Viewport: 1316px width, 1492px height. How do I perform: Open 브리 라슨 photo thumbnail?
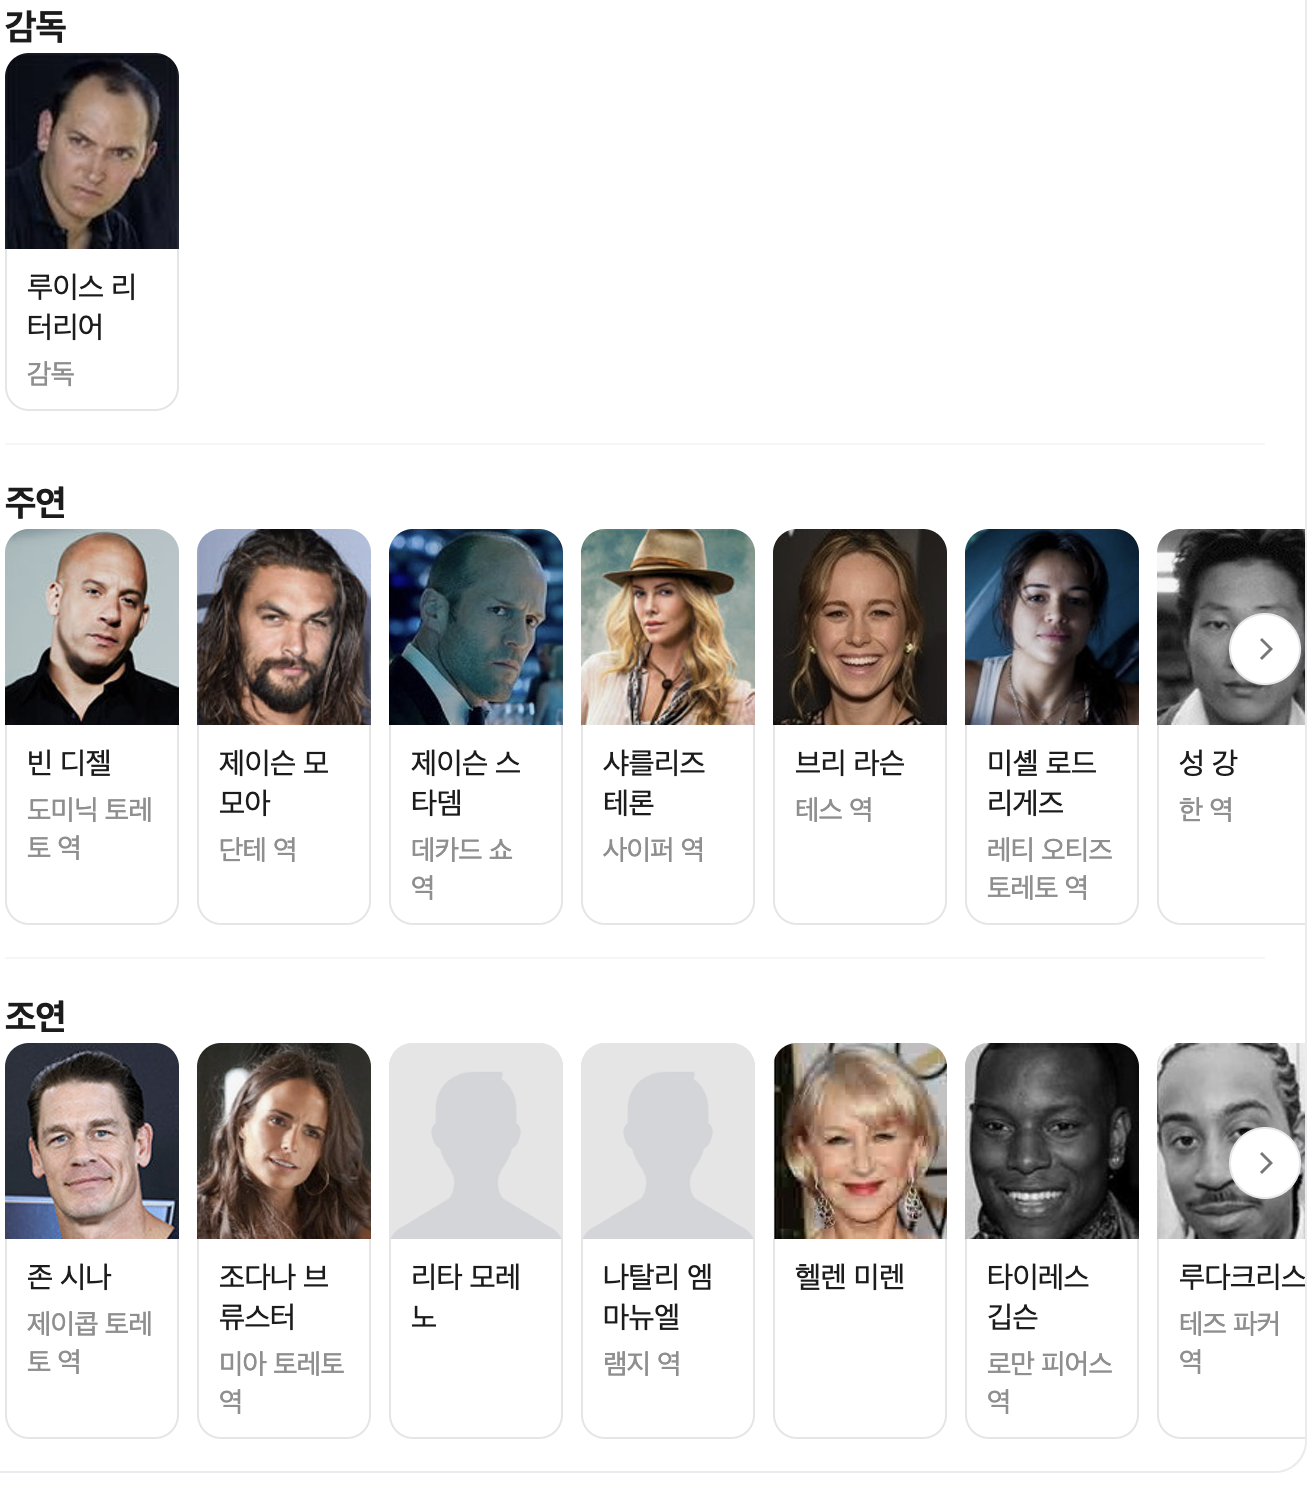coord(860,627)
